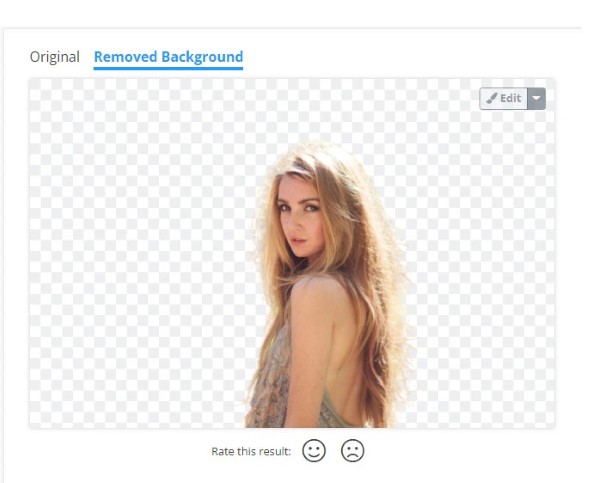
Task: Click the "Rate this result:" label
Action: coord(251,451)
